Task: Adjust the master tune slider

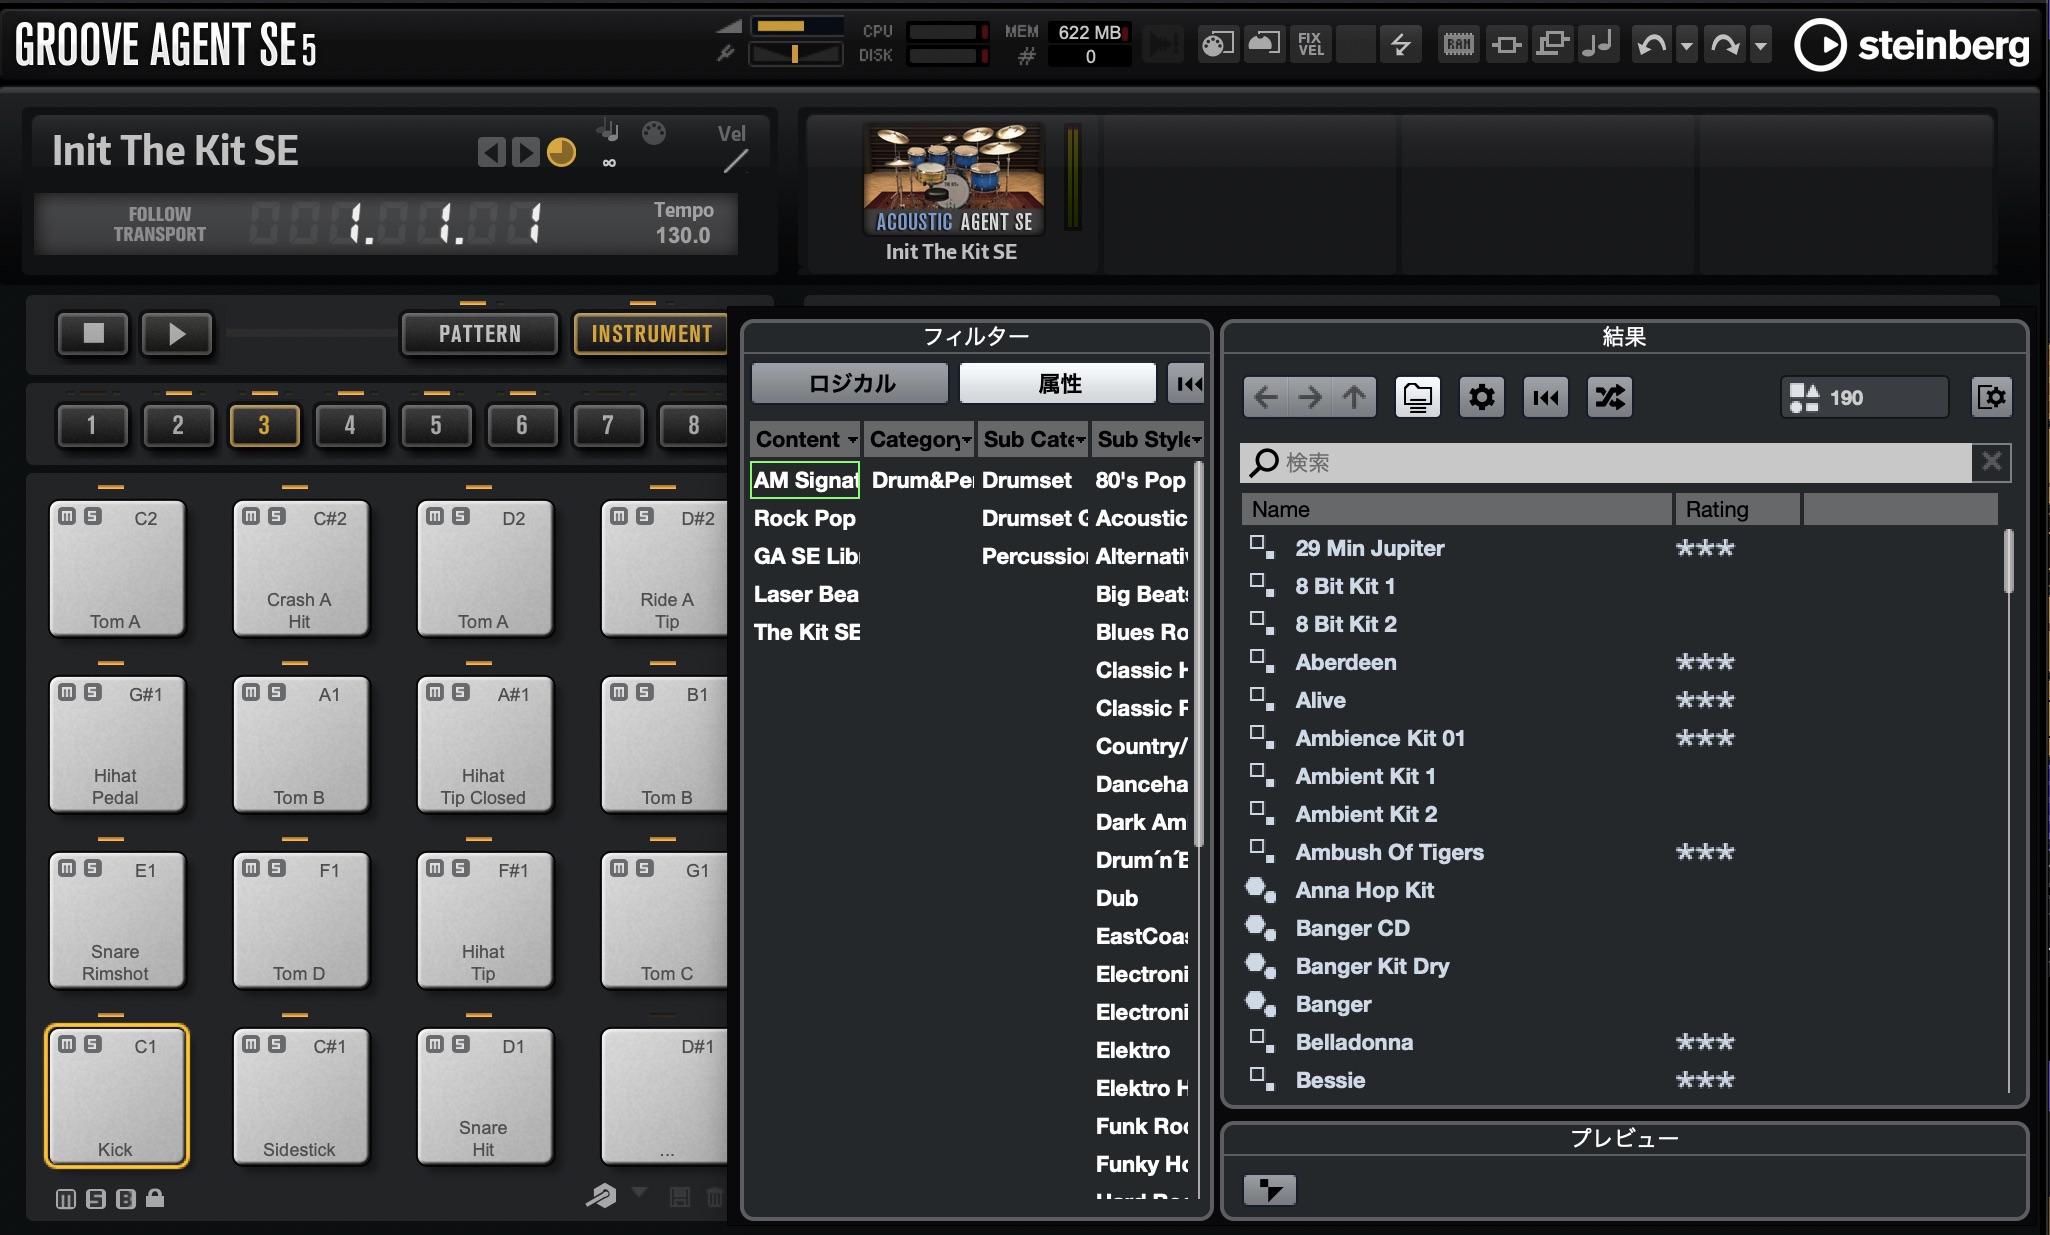Action: click(796, 54)
